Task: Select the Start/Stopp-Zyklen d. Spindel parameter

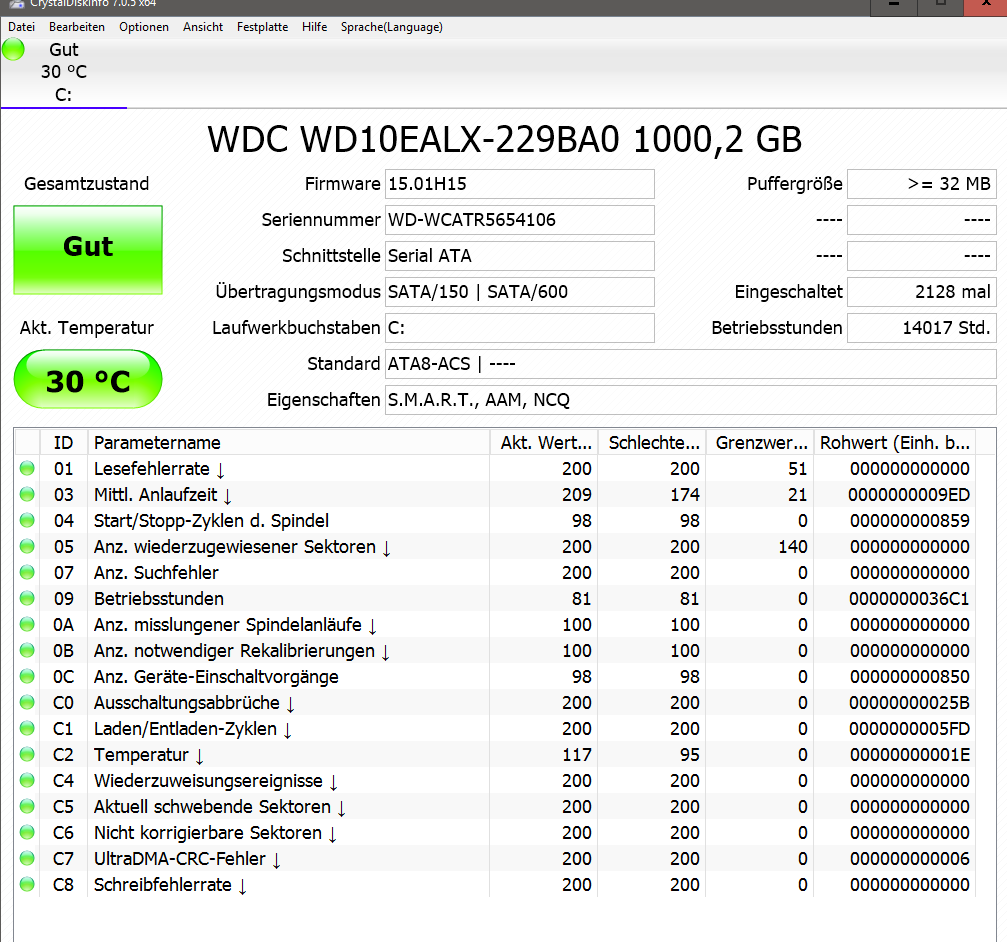Action: tap(211, 521)
